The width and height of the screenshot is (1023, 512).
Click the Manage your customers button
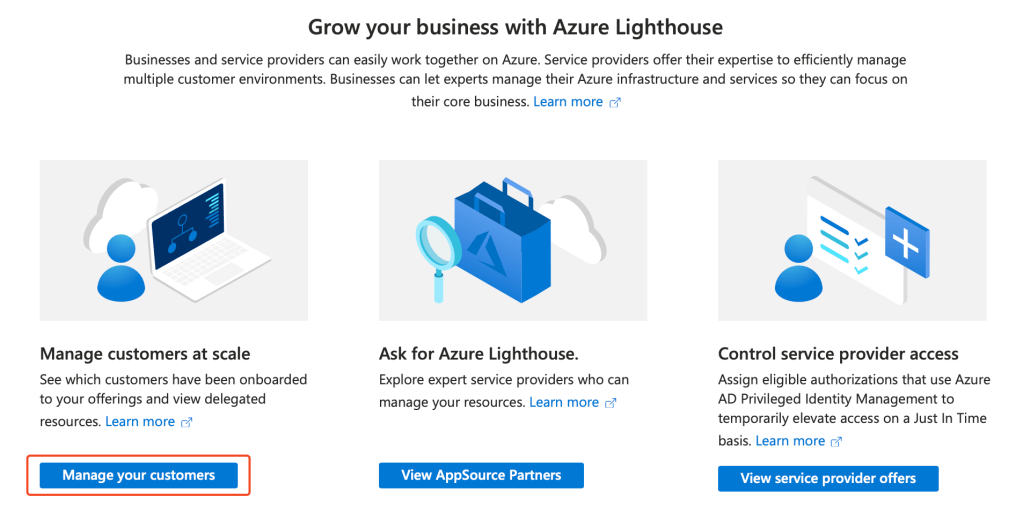coord(138,475)
